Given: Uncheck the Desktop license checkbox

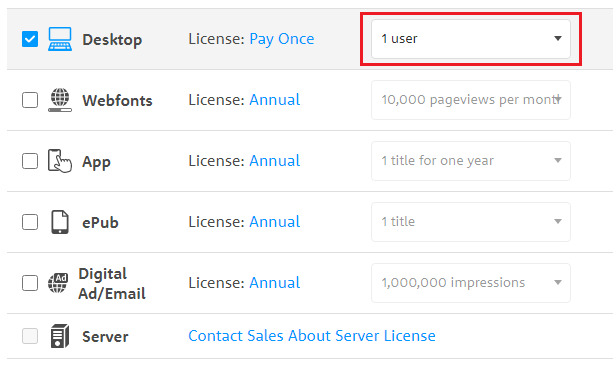Looking at the screenshot, I should click(x=30, y=39).
